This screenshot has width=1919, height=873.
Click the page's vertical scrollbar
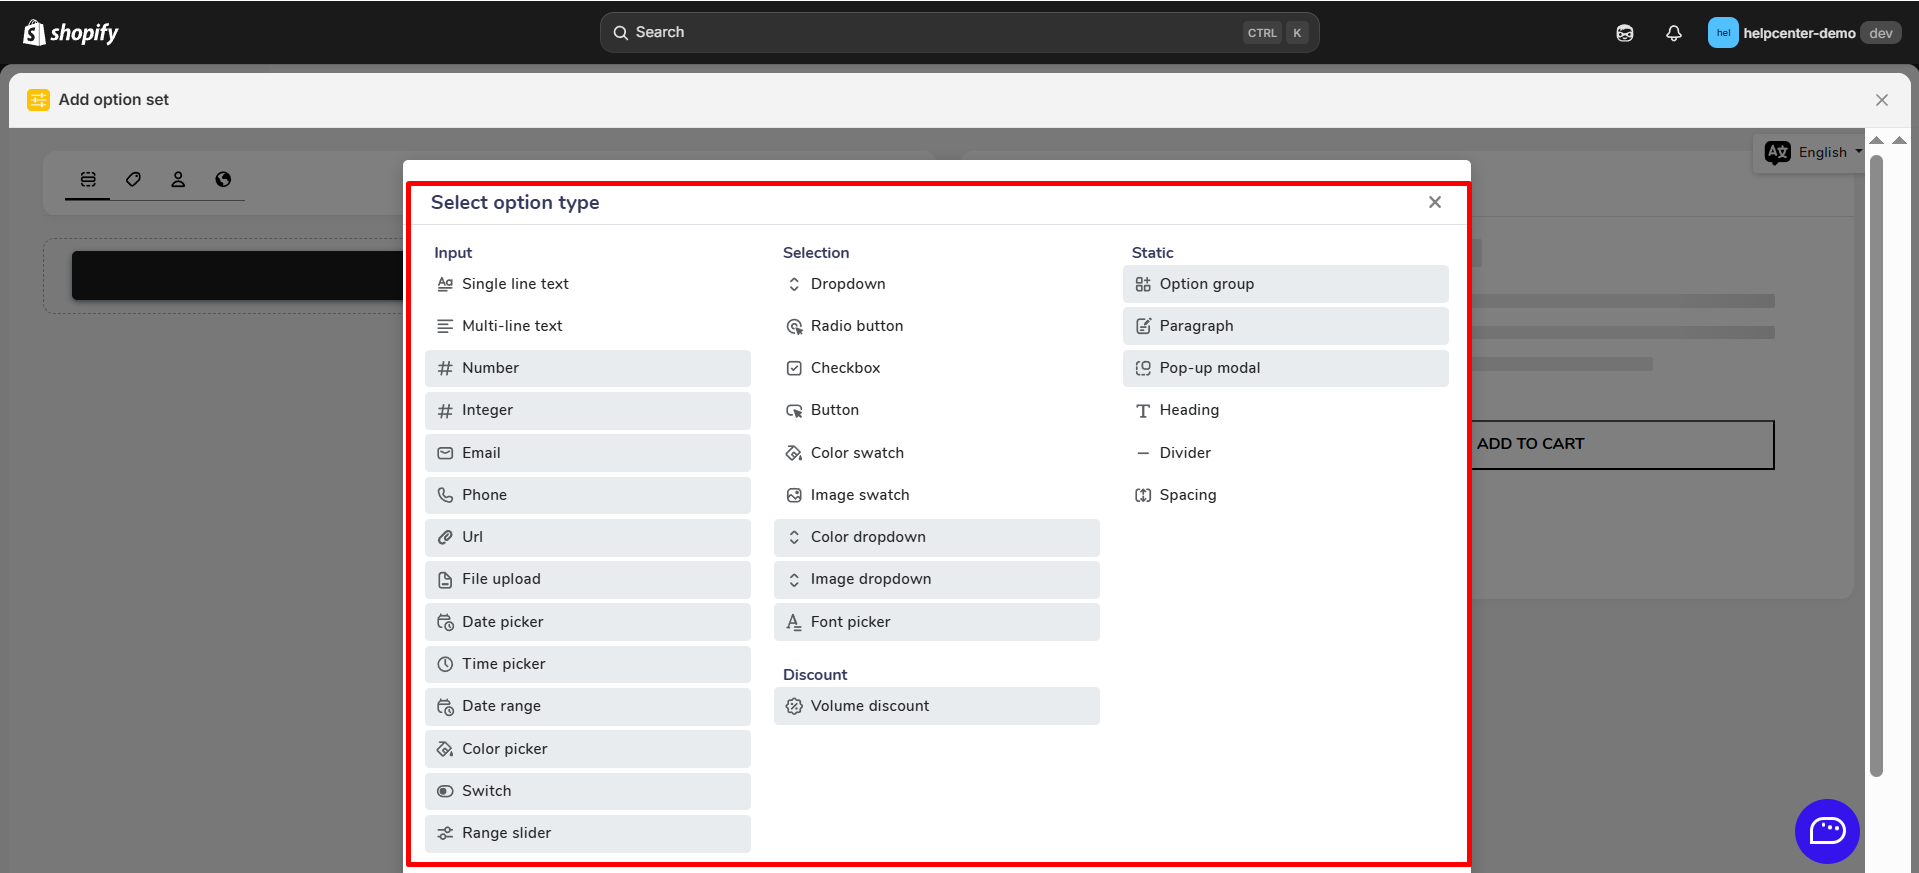[x=1877, y=465]
